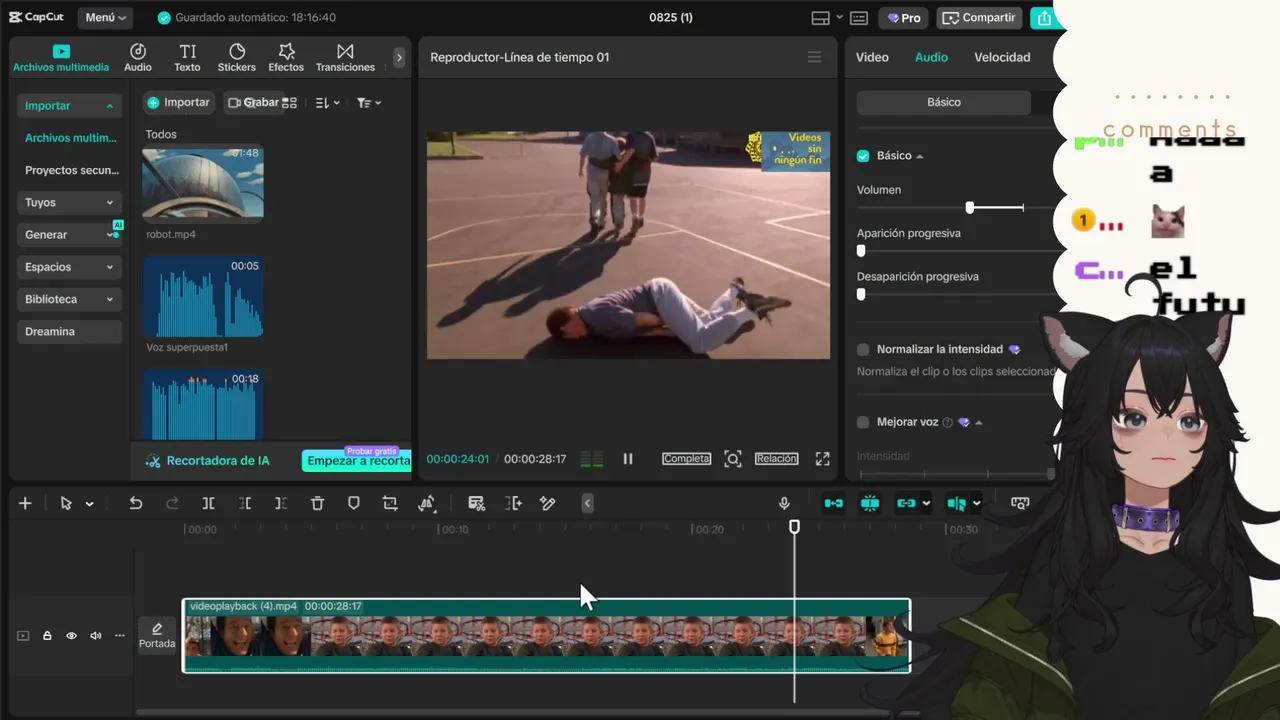Select the robot.mp4 thumbnail
The width and height of the screenshot is (1280, 720).
tap(203, 184)
